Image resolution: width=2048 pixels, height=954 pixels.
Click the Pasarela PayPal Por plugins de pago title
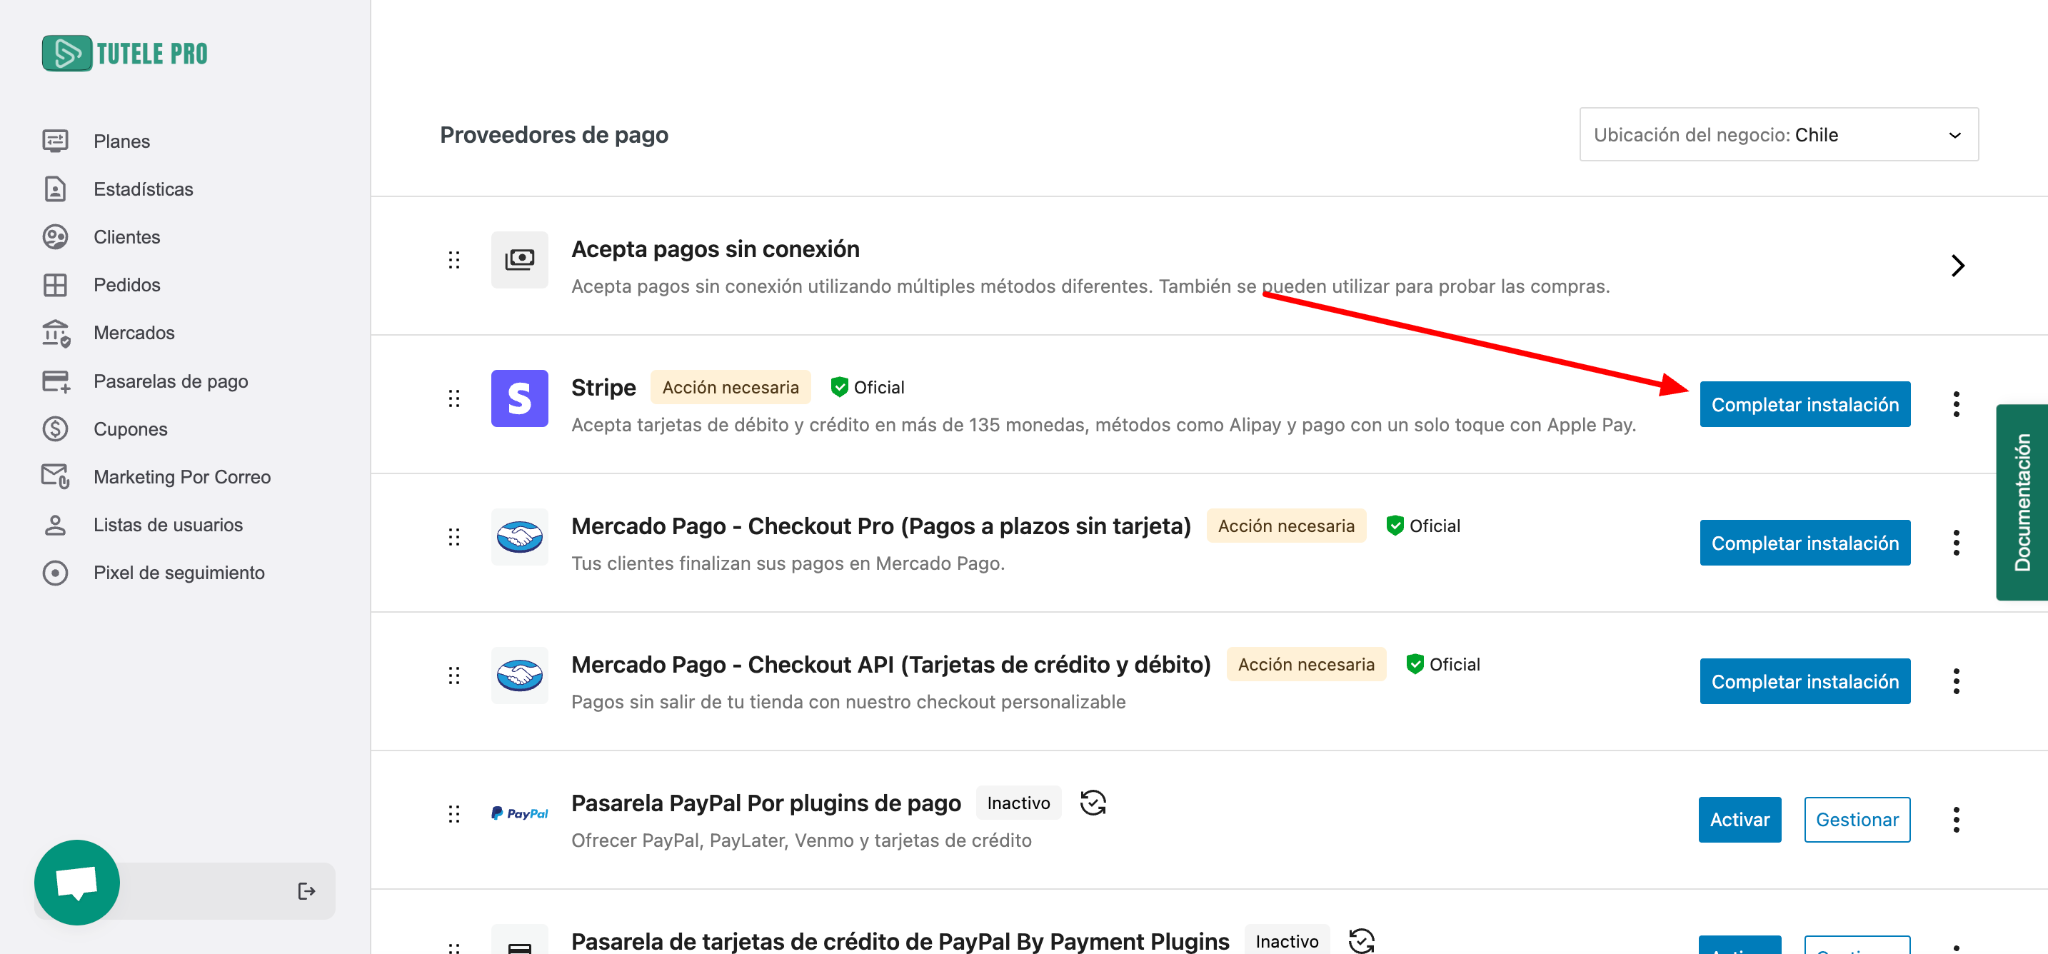[766, 803]
